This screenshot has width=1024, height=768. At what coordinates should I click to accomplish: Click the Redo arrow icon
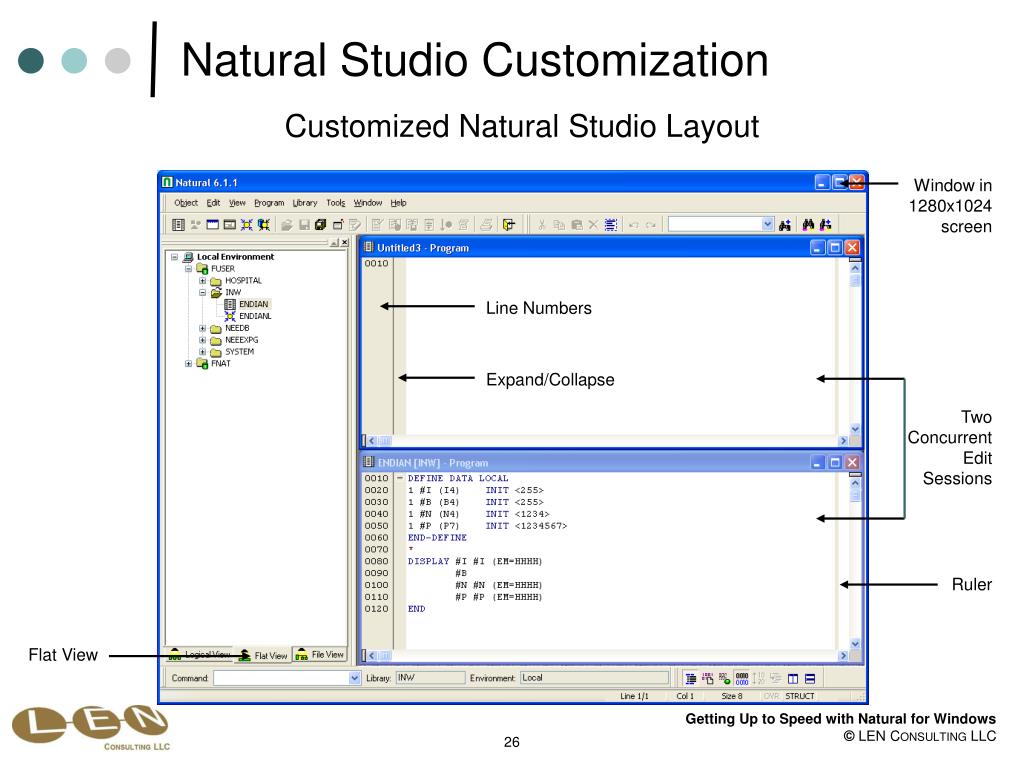click(650, 225)
